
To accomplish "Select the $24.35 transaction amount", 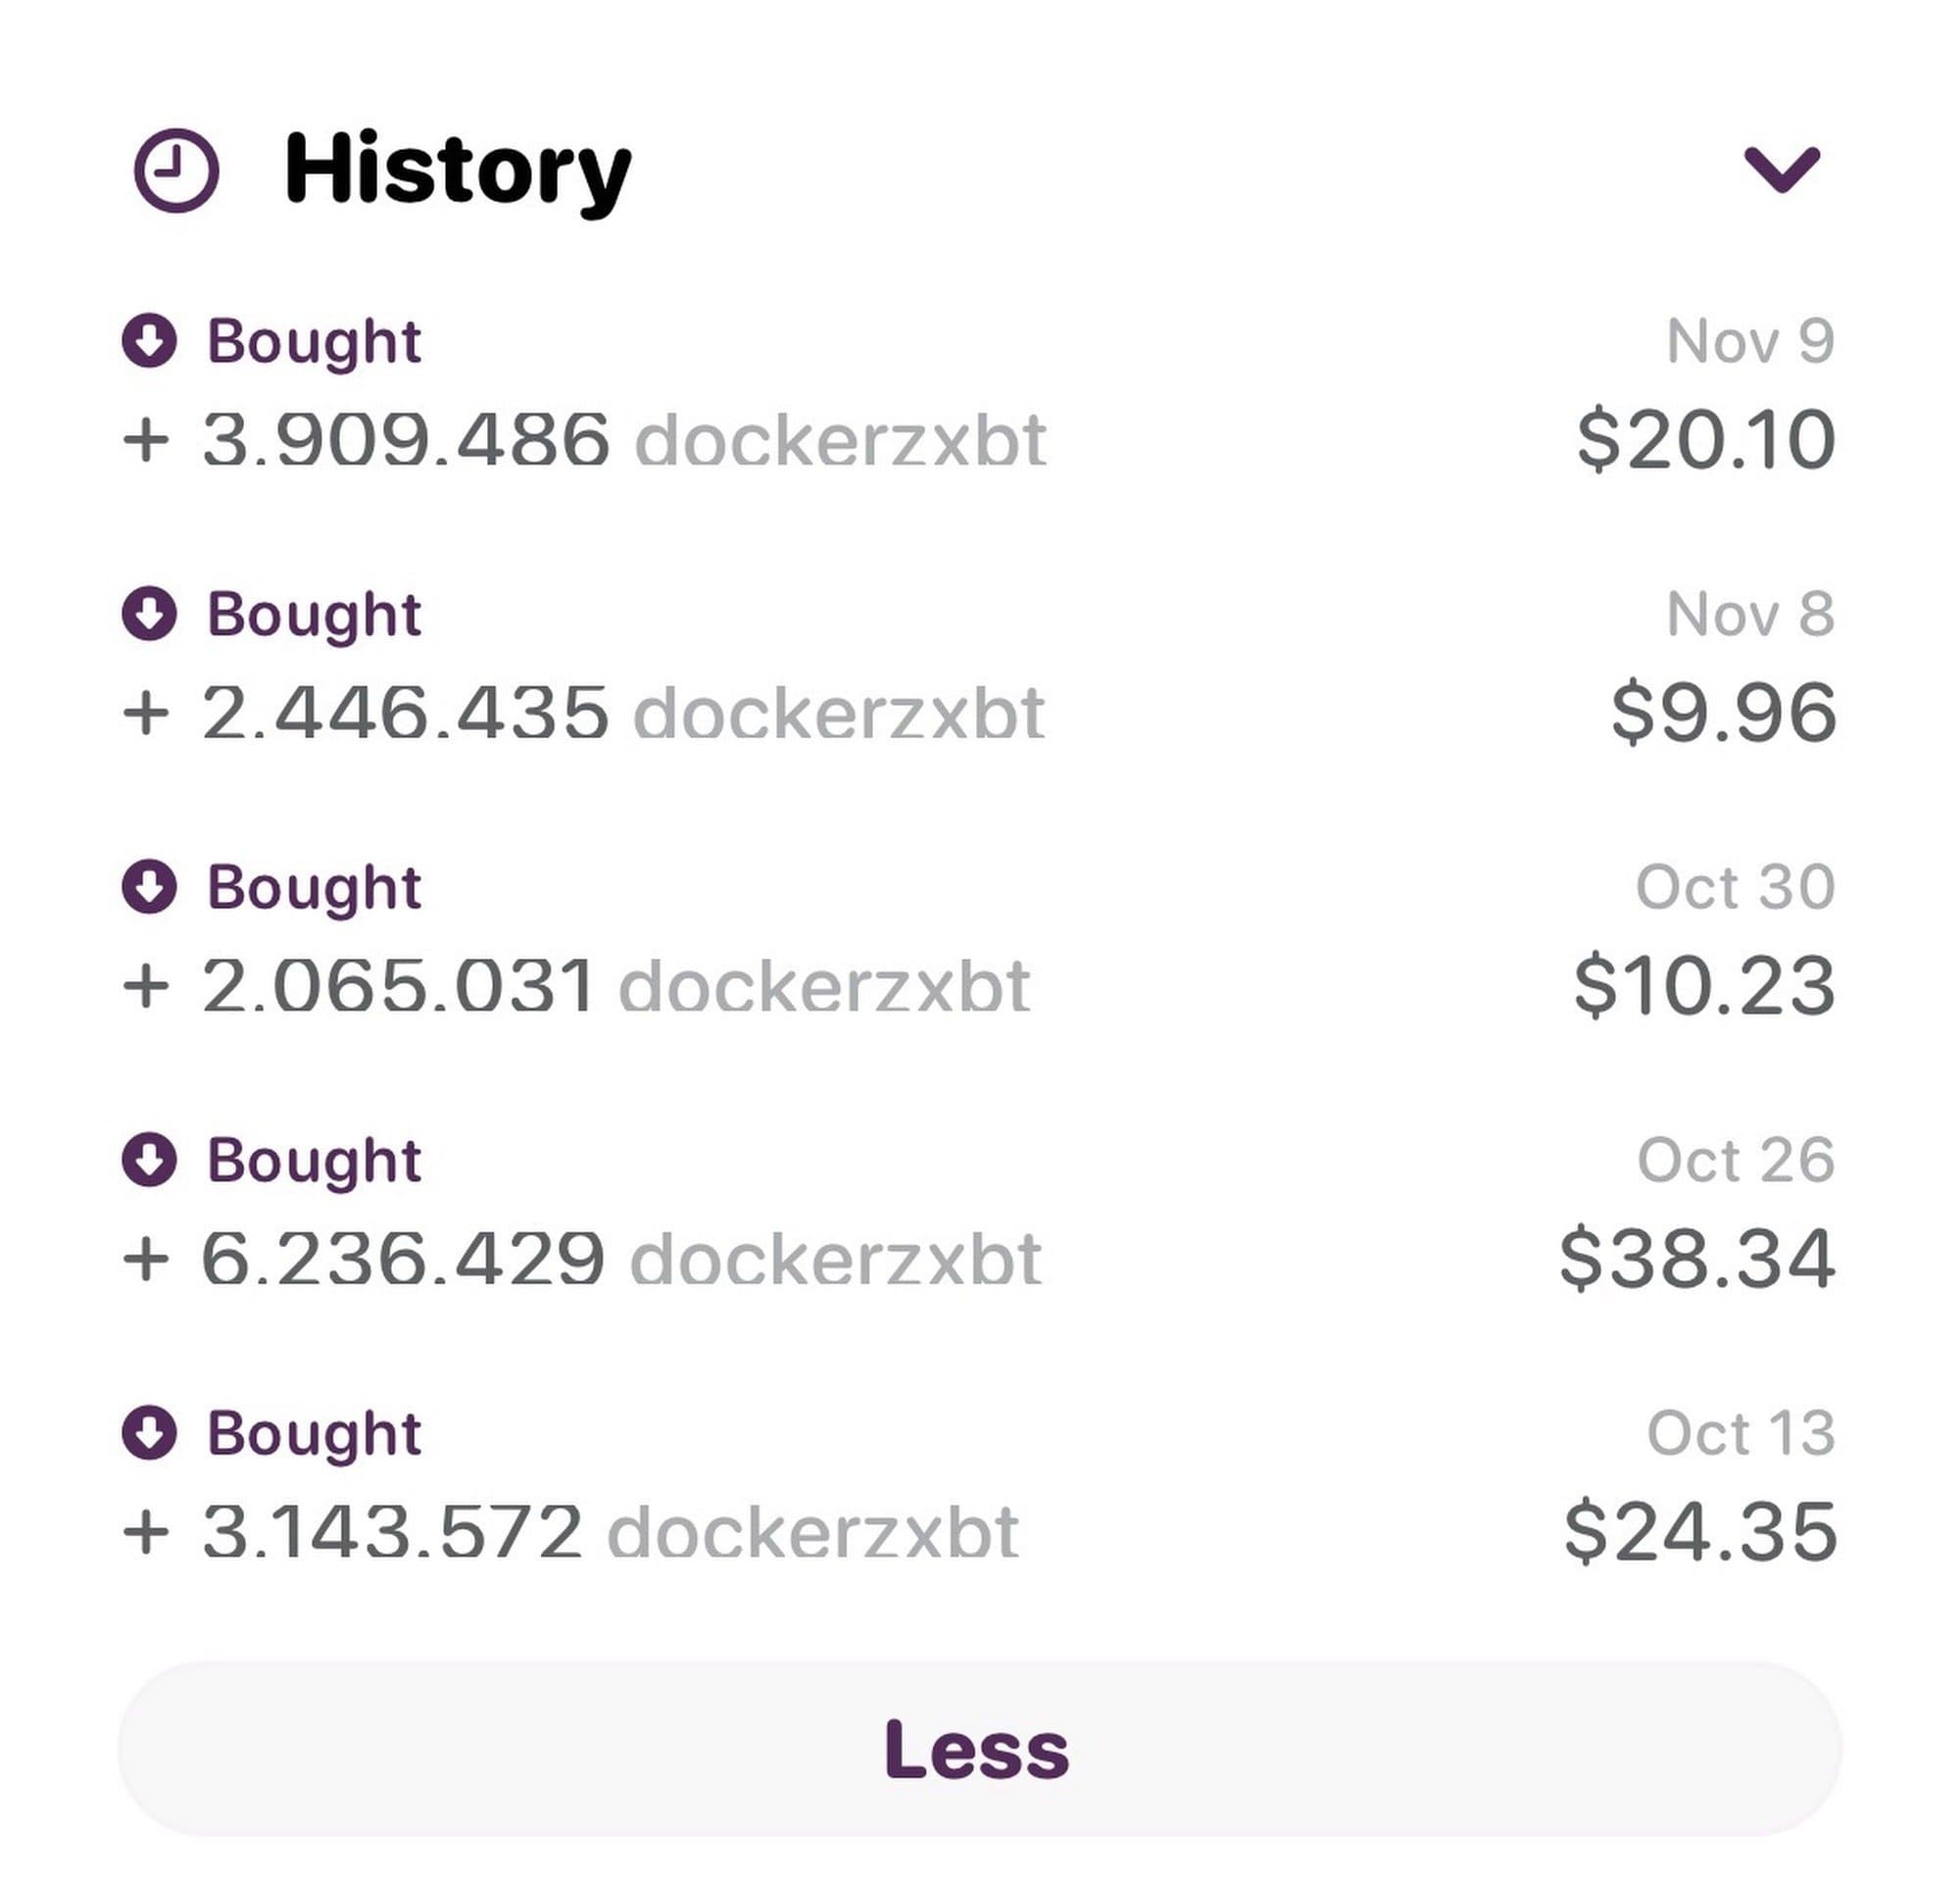I will (1699, 1531).
